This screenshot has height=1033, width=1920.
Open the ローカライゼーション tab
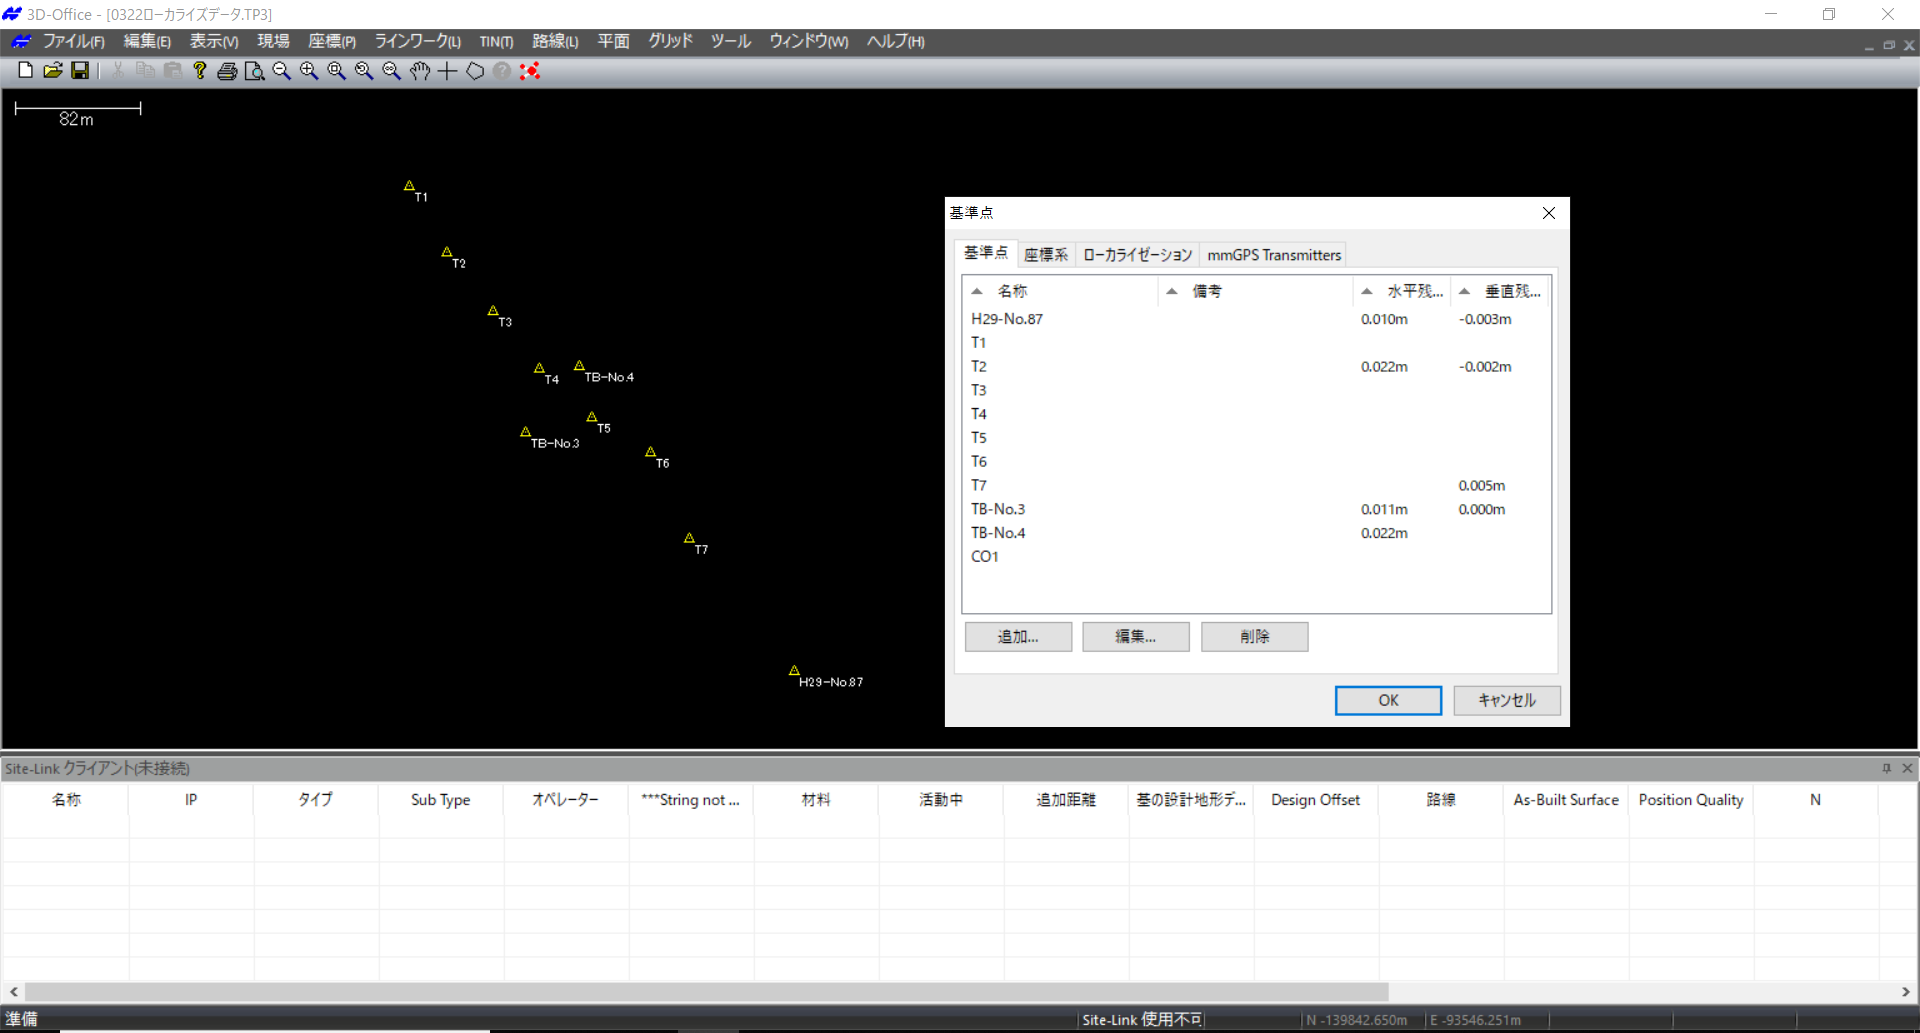(x=1137, y=255)
